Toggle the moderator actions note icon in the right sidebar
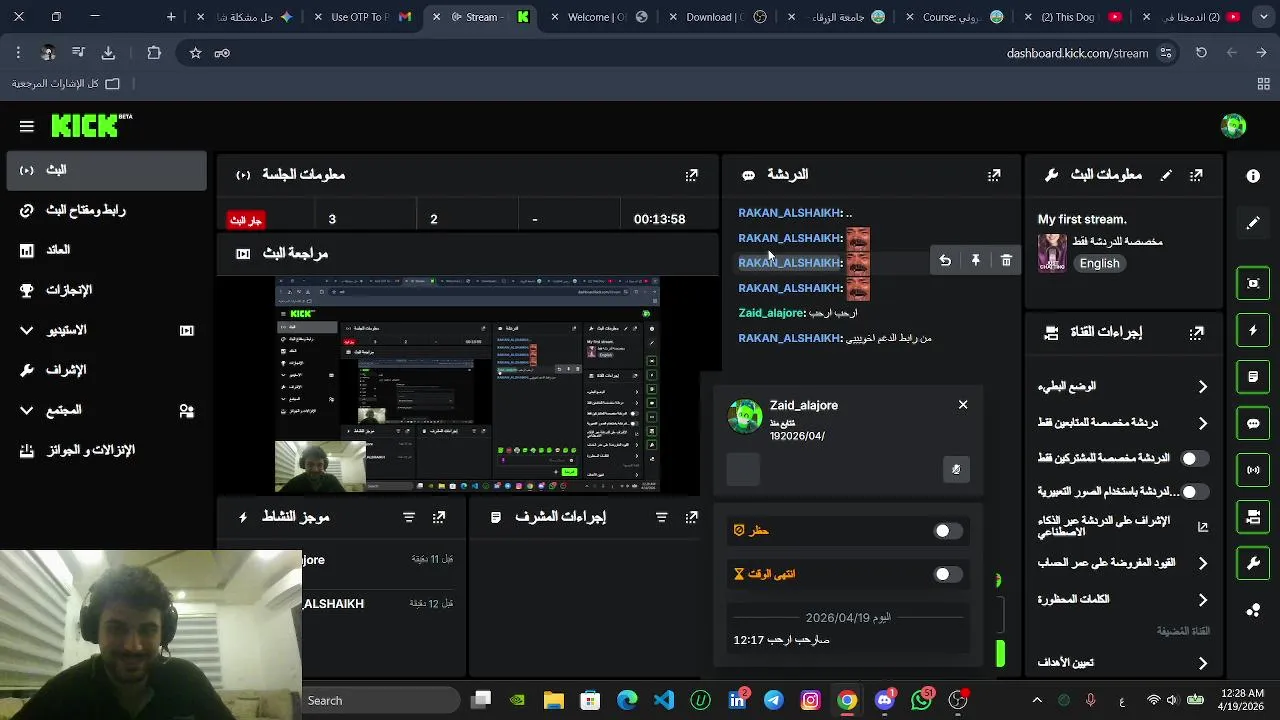The image size is (1280, 720). pyautogui.click(x=1253, y=377)
